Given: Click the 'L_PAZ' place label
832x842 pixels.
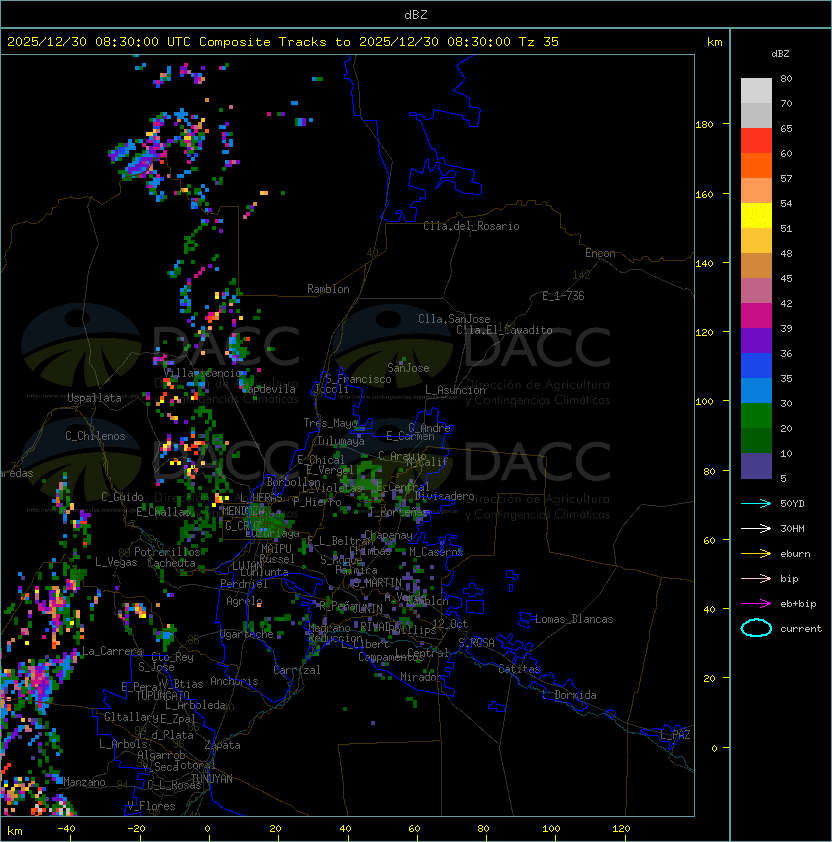Looking at the screenshot, I should coord(675,735).
